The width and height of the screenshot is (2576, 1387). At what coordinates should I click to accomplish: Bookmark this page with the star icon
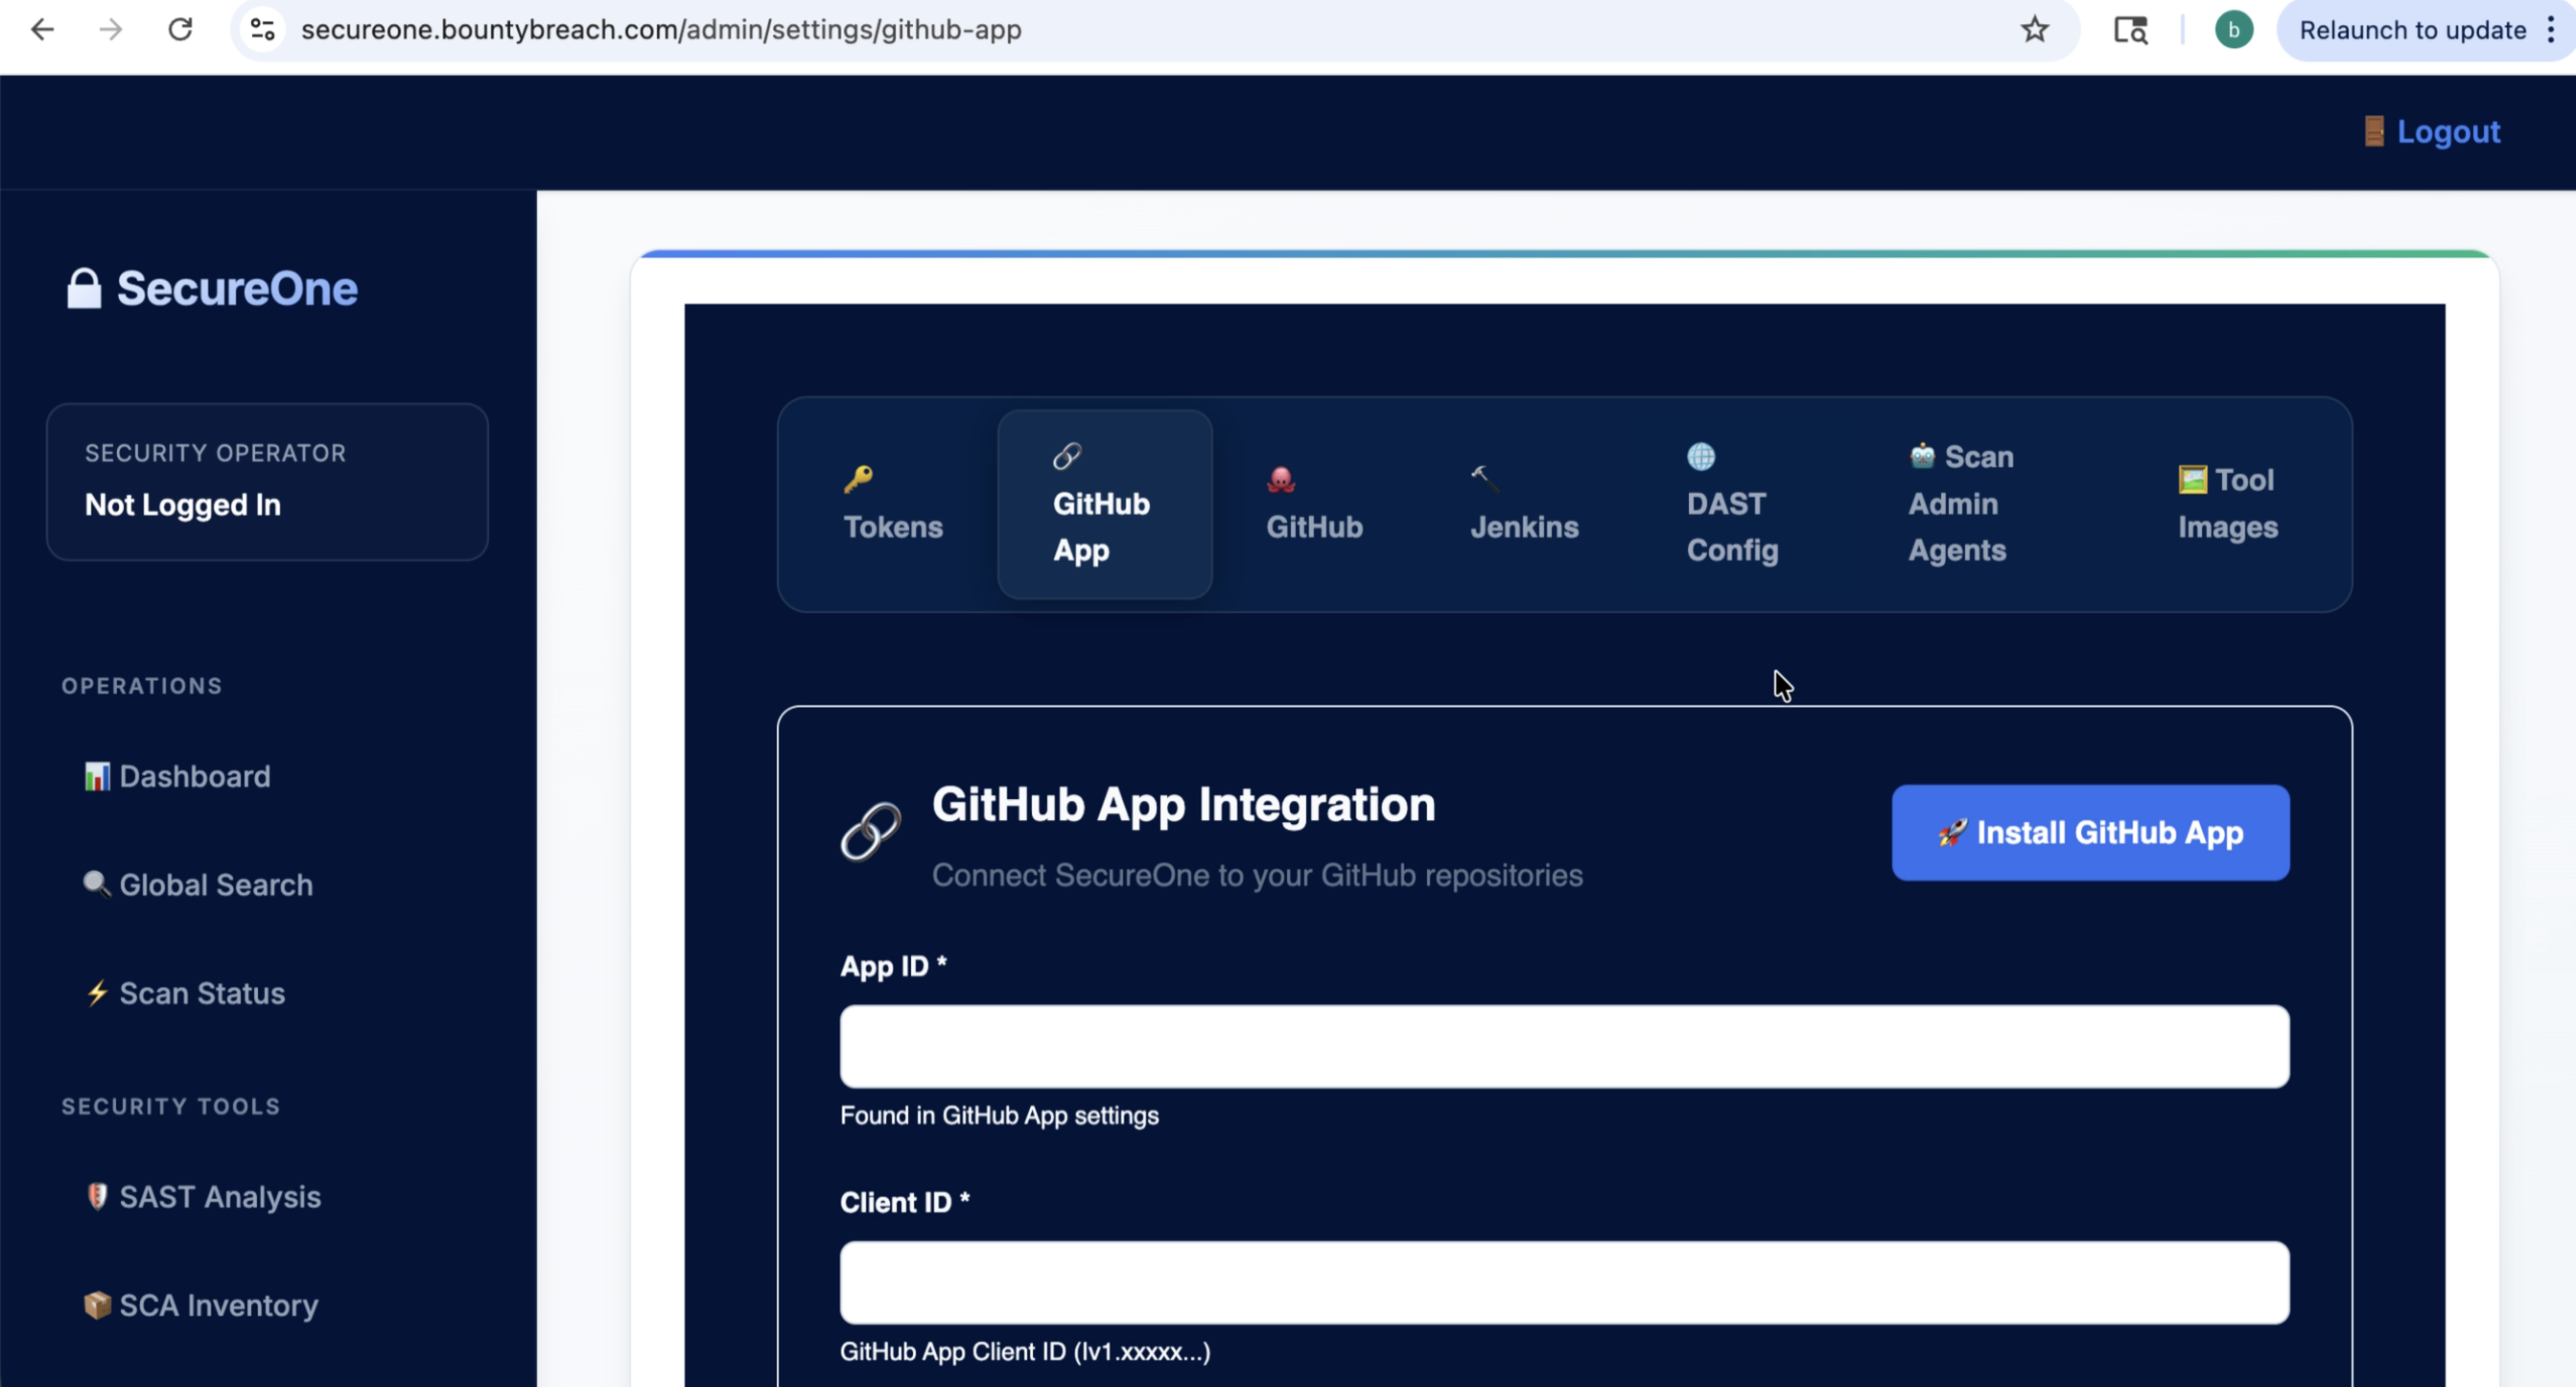click(2034, 30)
